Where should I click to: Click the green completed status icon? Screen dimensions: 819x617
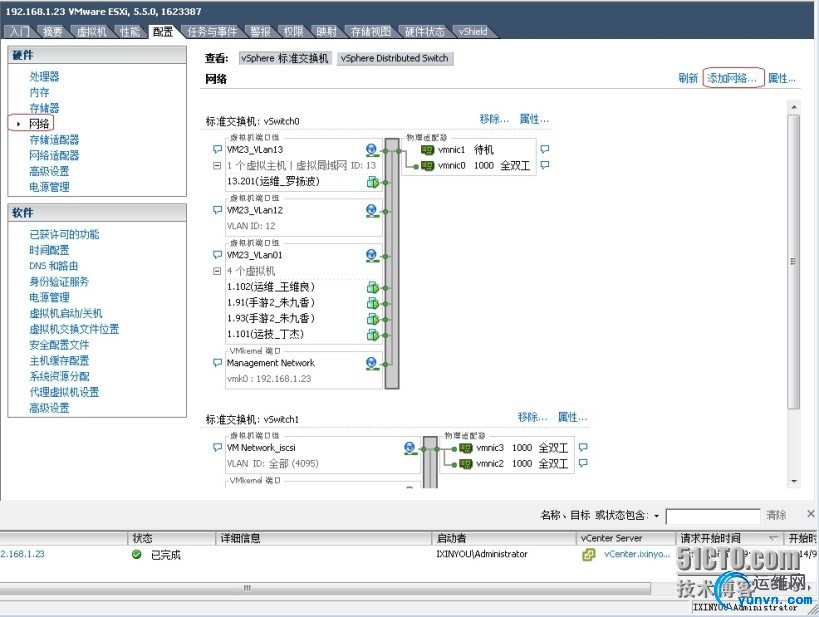click(x=137, y=555)
